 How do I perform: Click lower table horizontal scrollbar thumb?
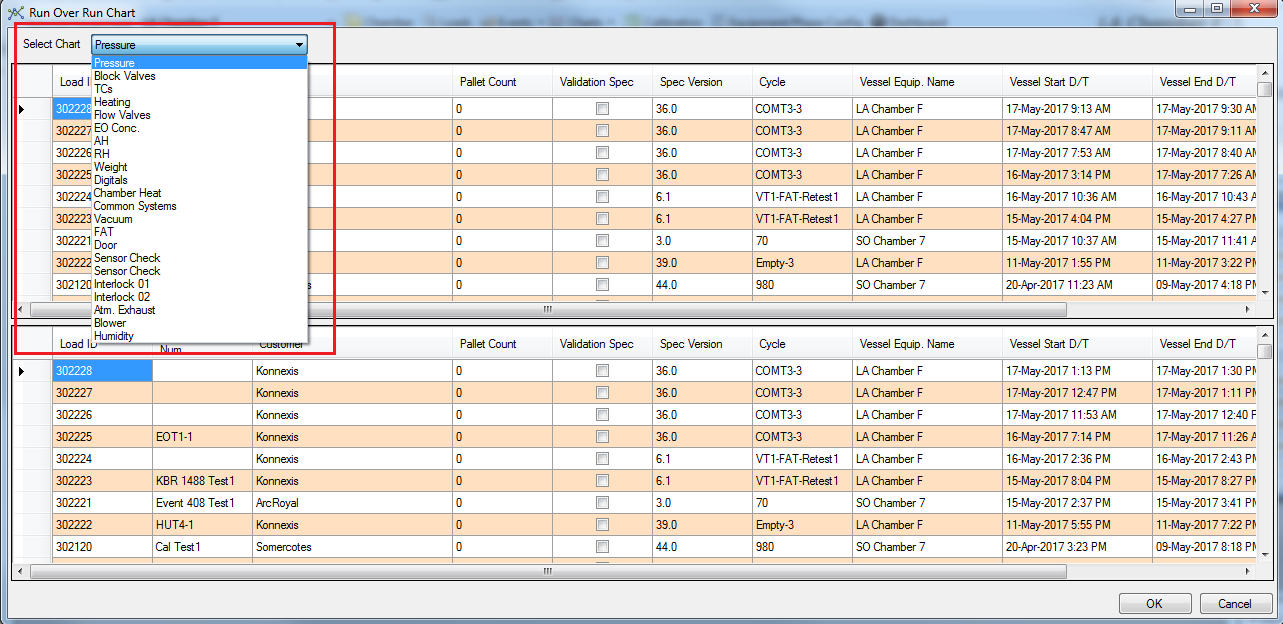pos(547,572)
